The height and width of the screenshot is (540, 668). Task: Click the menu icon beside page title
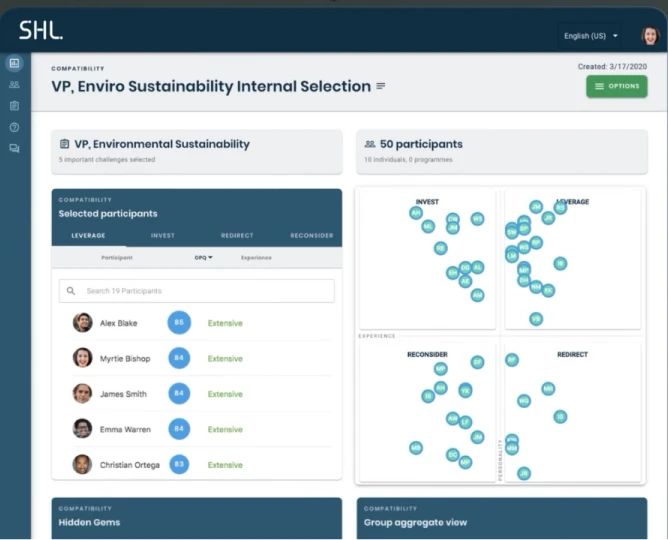click(x=380, y=87)
